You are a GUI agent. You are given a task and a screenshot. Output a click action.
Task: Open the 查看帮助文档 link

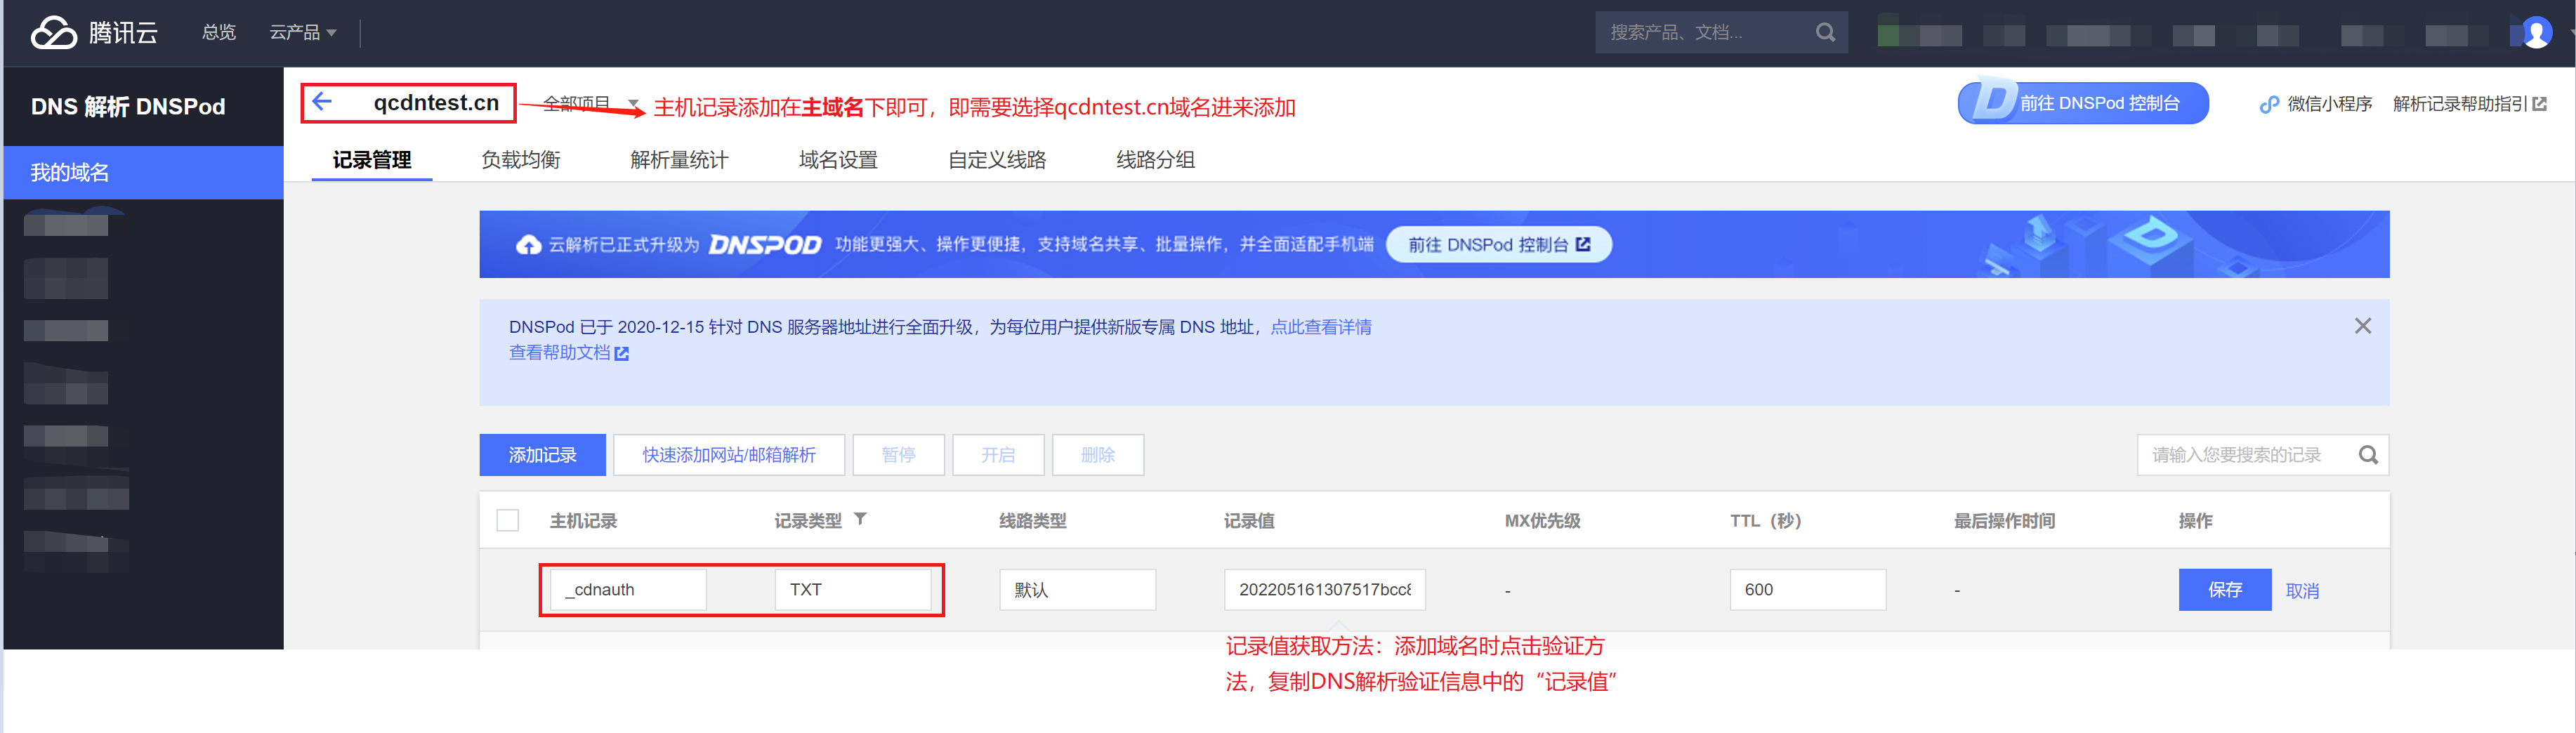point(569,353)
